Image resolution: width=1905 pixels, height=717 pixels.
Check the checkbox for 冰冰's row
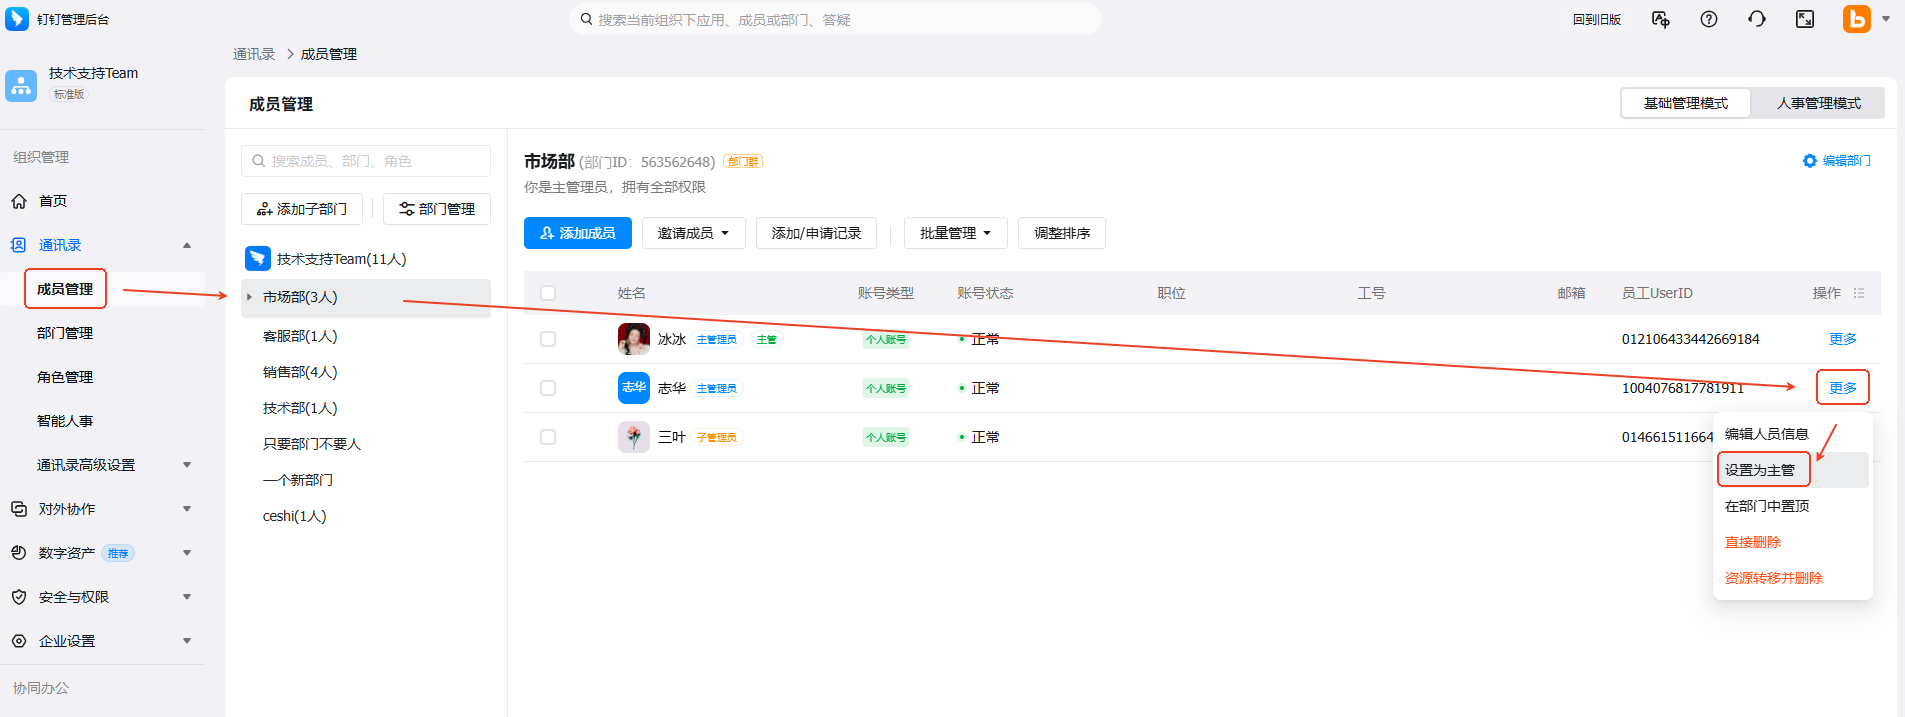pyautogui.click(x=548, y=339)
